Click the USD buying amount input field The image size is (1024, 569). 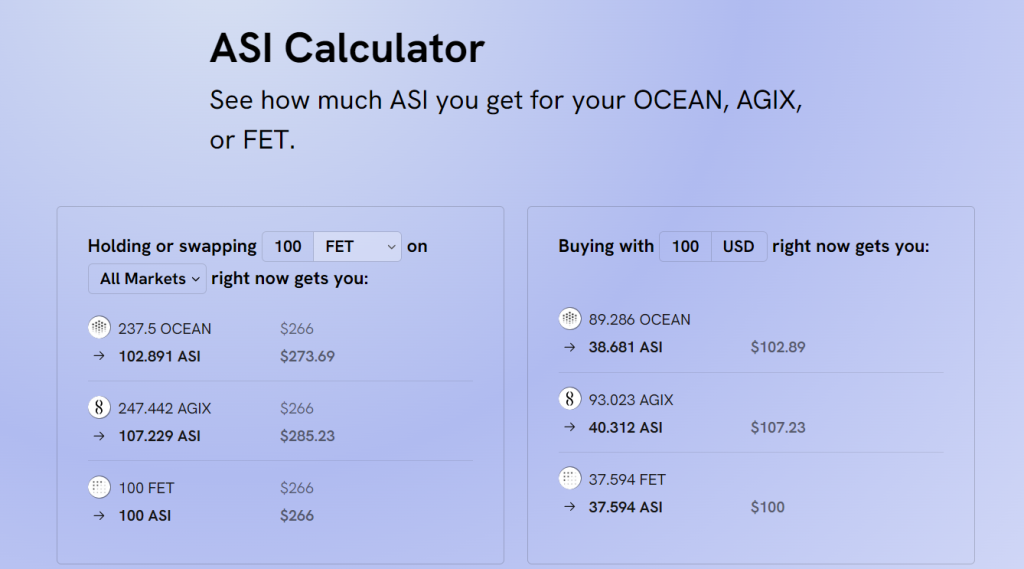pos(686,246)
